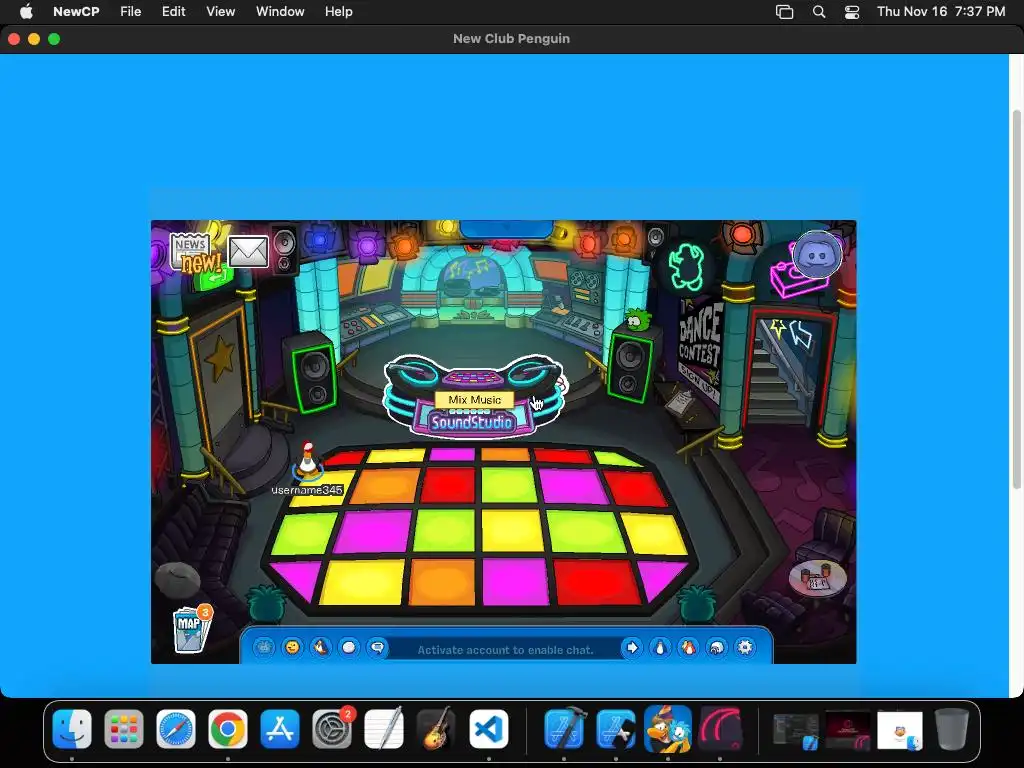The height and width of the screenshot is (768, 1024).
Task: Open the Map icon
Action: pyautogui.click(x=192, y=628)
